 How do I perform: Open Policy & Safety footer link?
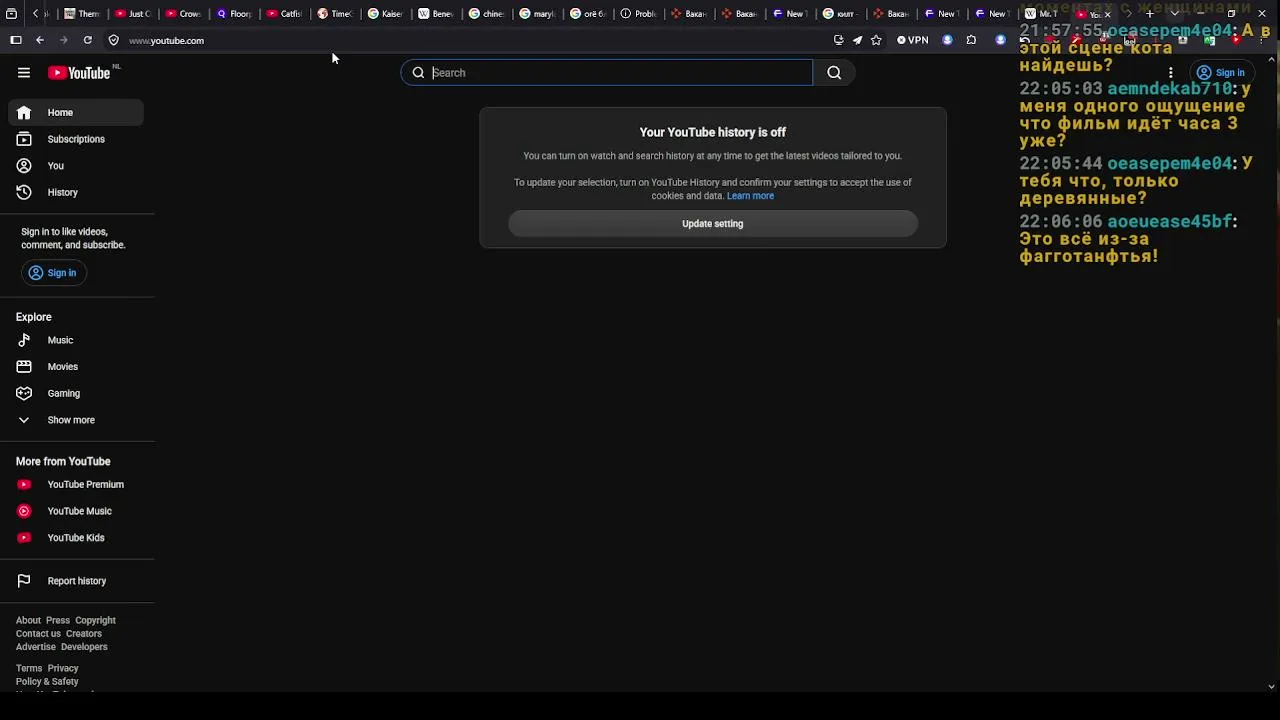click(x=47, y=682)
